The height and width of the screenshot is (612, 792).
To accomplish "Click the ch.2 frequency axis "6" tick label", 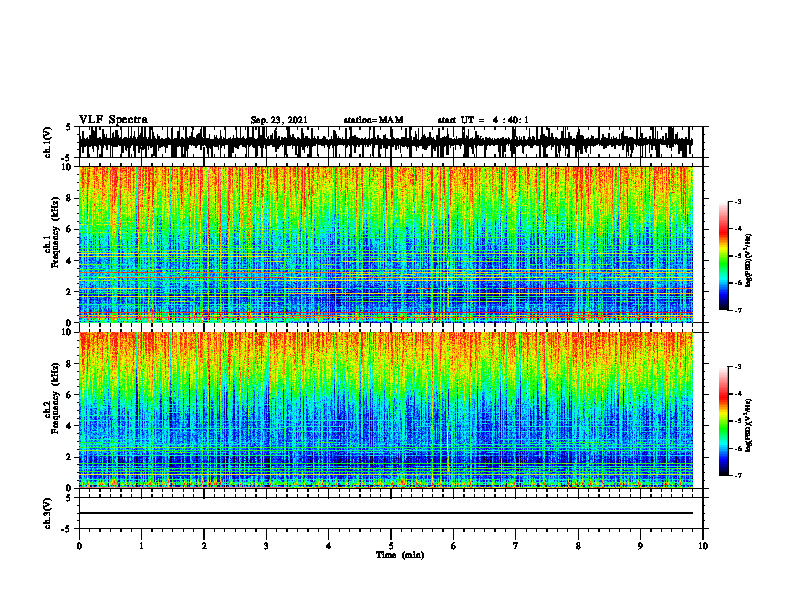I will pos(70,394).
